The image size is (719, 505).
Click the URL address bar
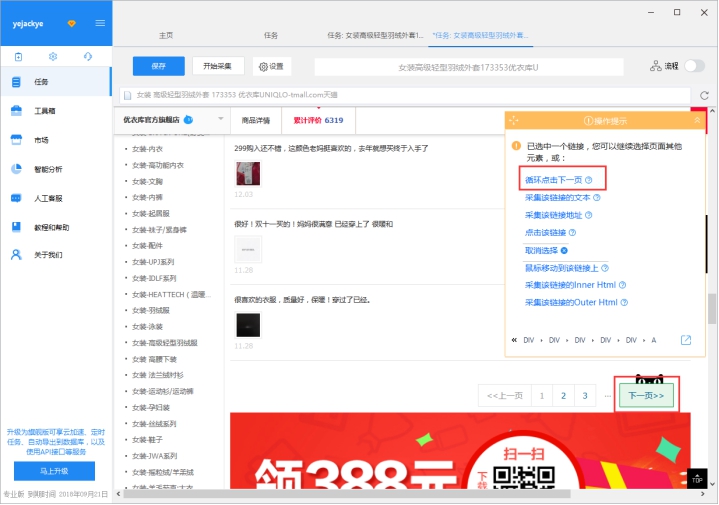click(x=405, y=95)
